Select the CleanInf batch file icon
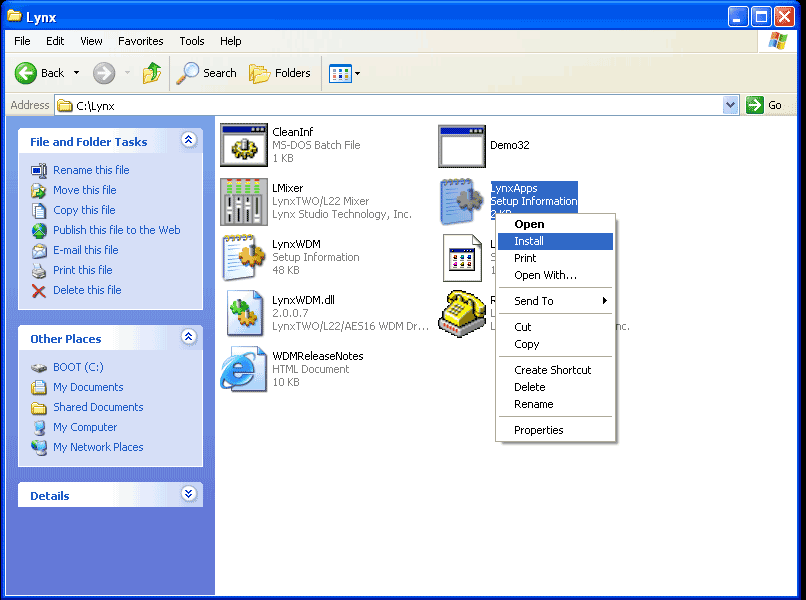This screenshot has width=806, height=600. [243, 145]
